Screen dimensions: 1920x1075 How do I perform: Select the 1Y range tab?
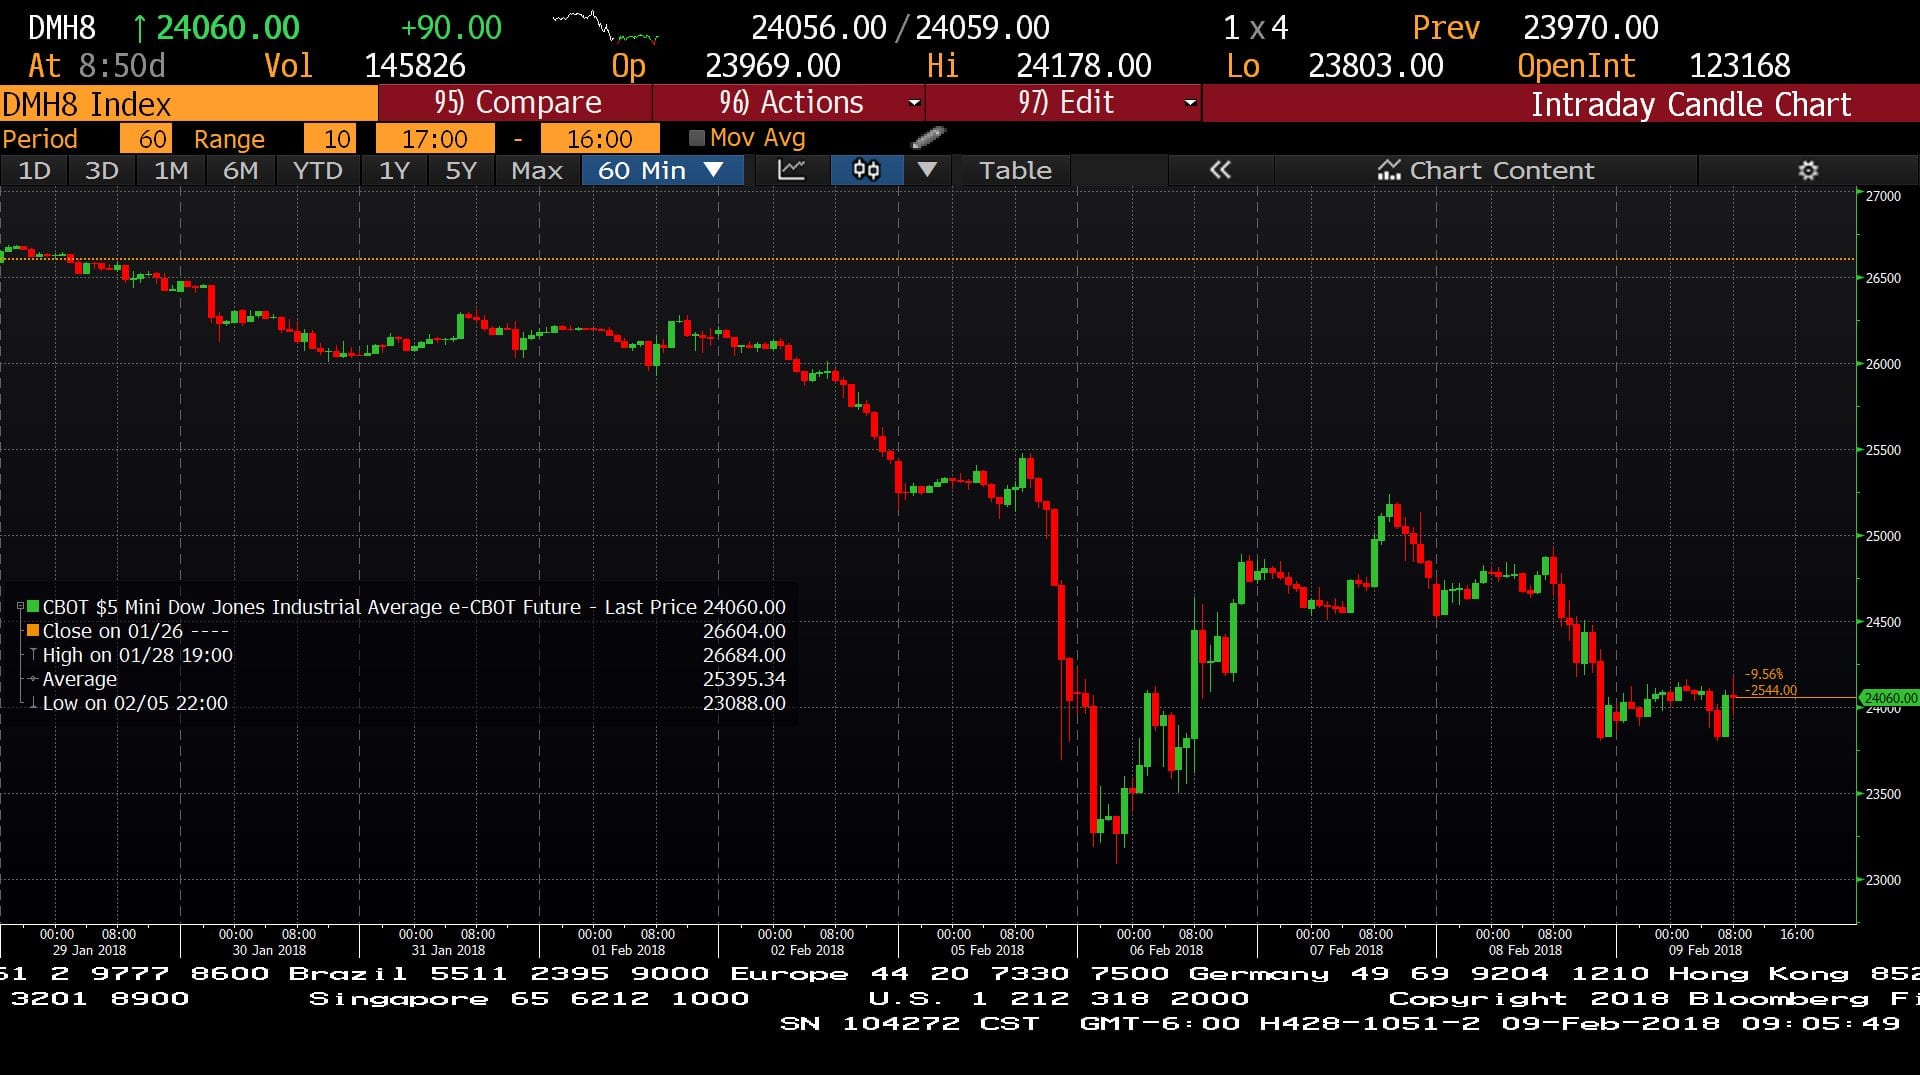(394, 170)
